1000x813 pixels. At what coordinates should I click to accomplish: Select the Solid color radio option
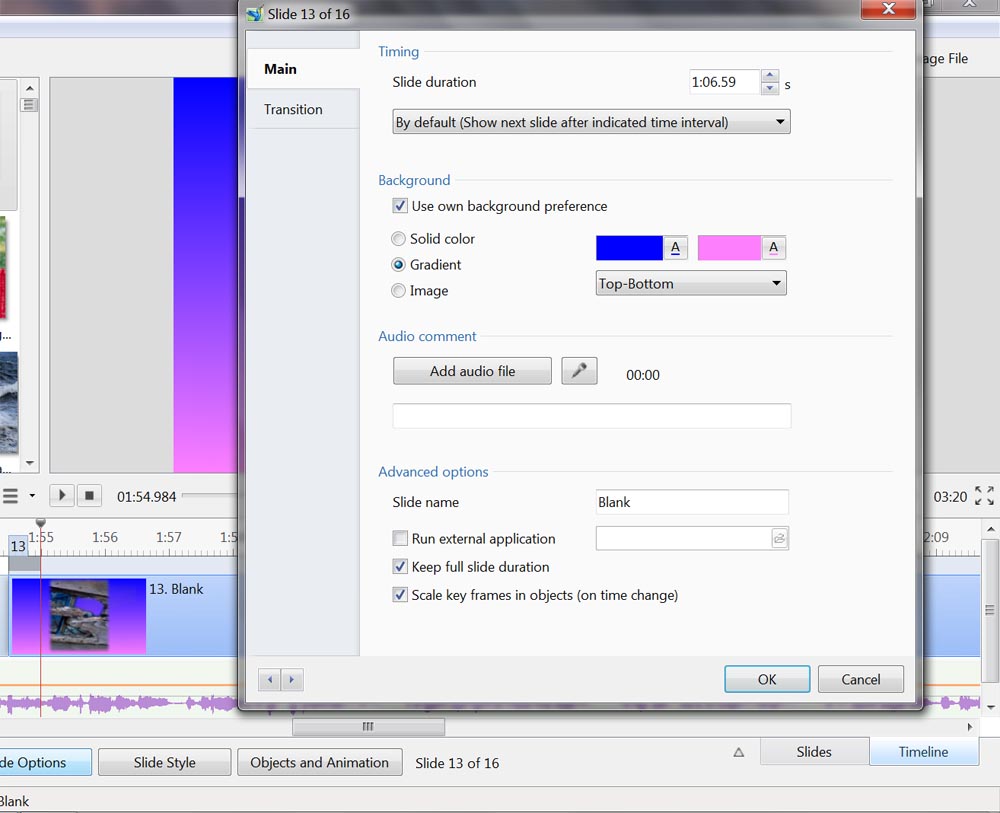(399, 239)
